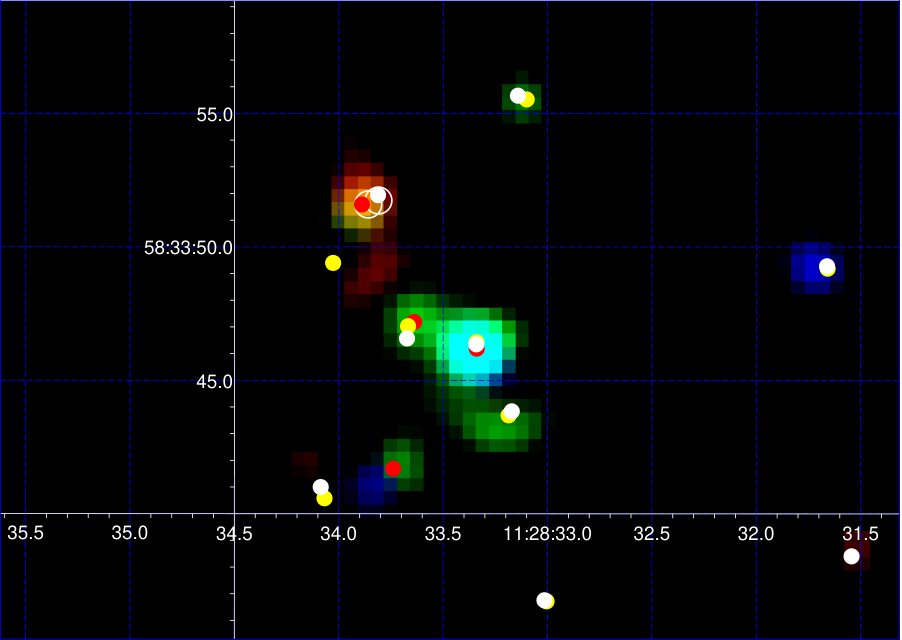
Task: Click the 45.0 declination label
Action: coord(215,382)
